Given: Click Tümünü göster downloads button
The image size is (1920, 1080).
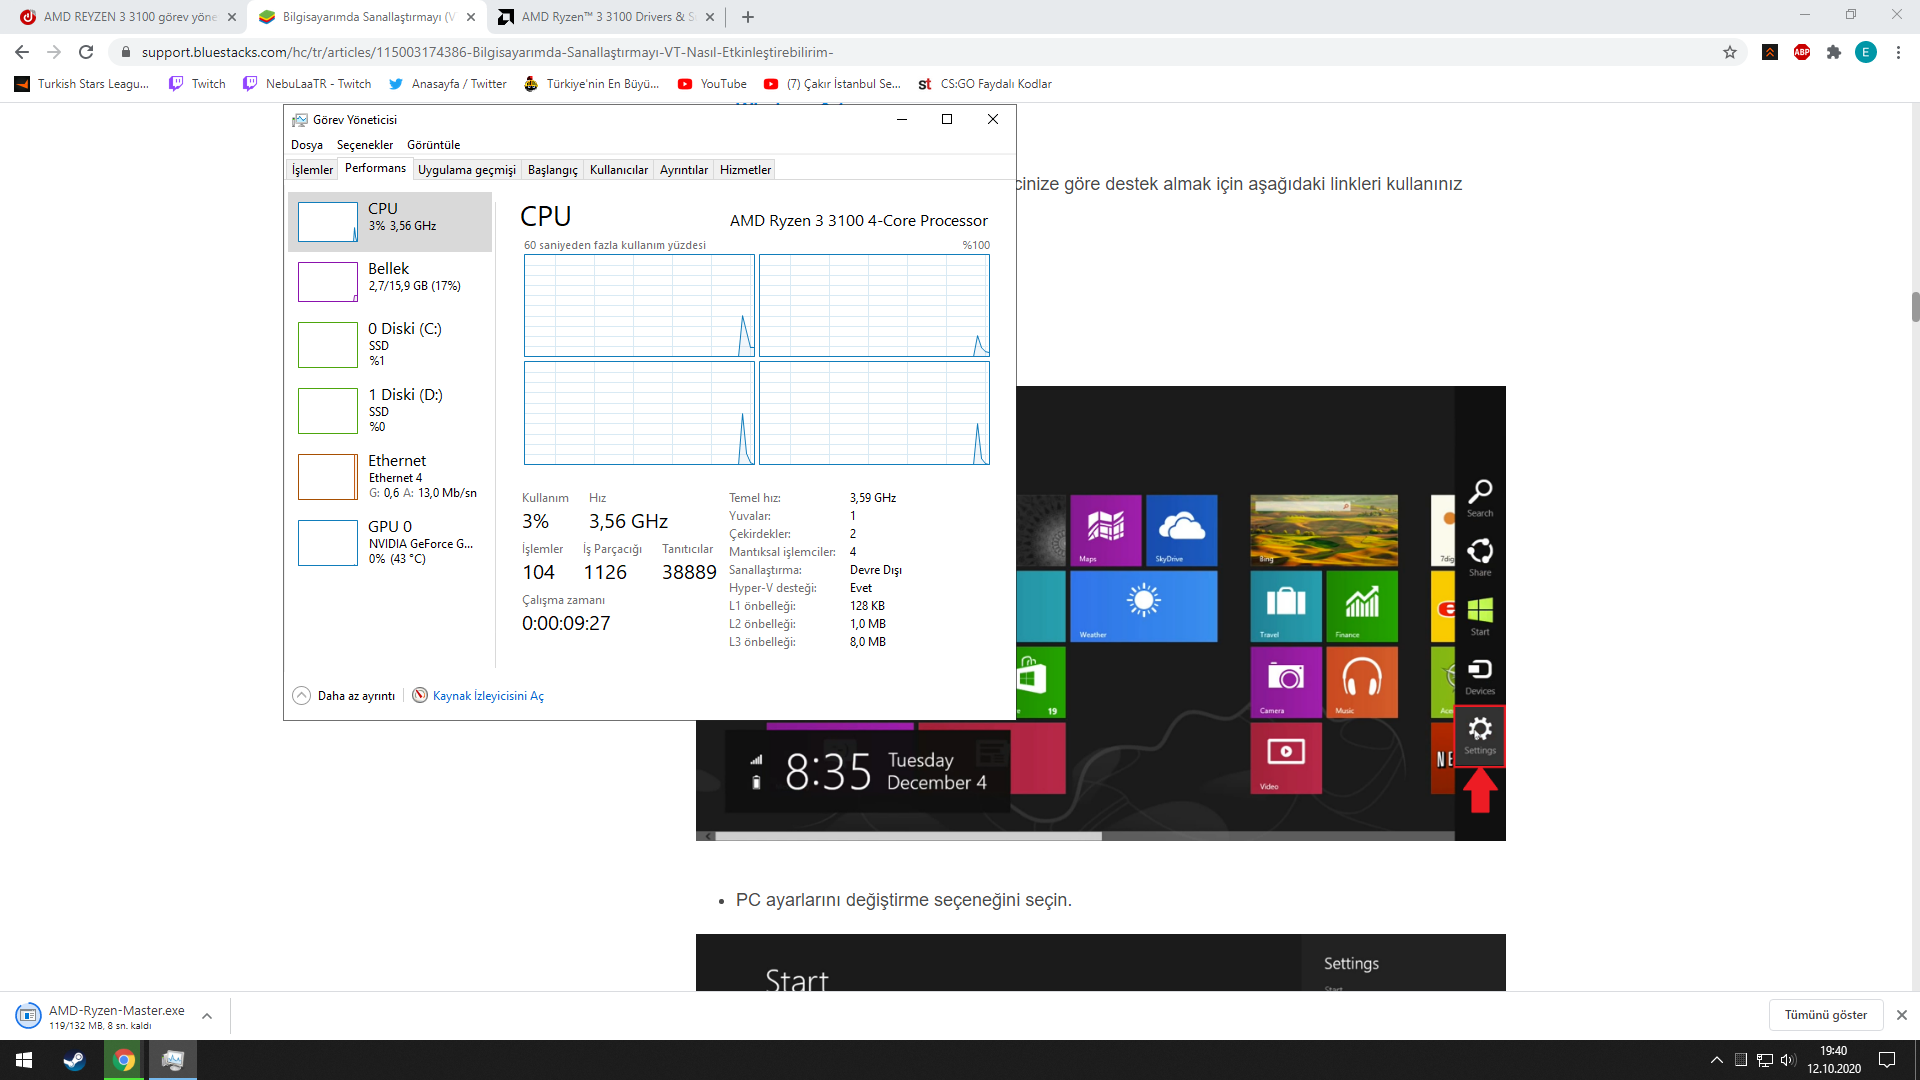Looking at the screenshot, I should [x=1826, y=1015].
